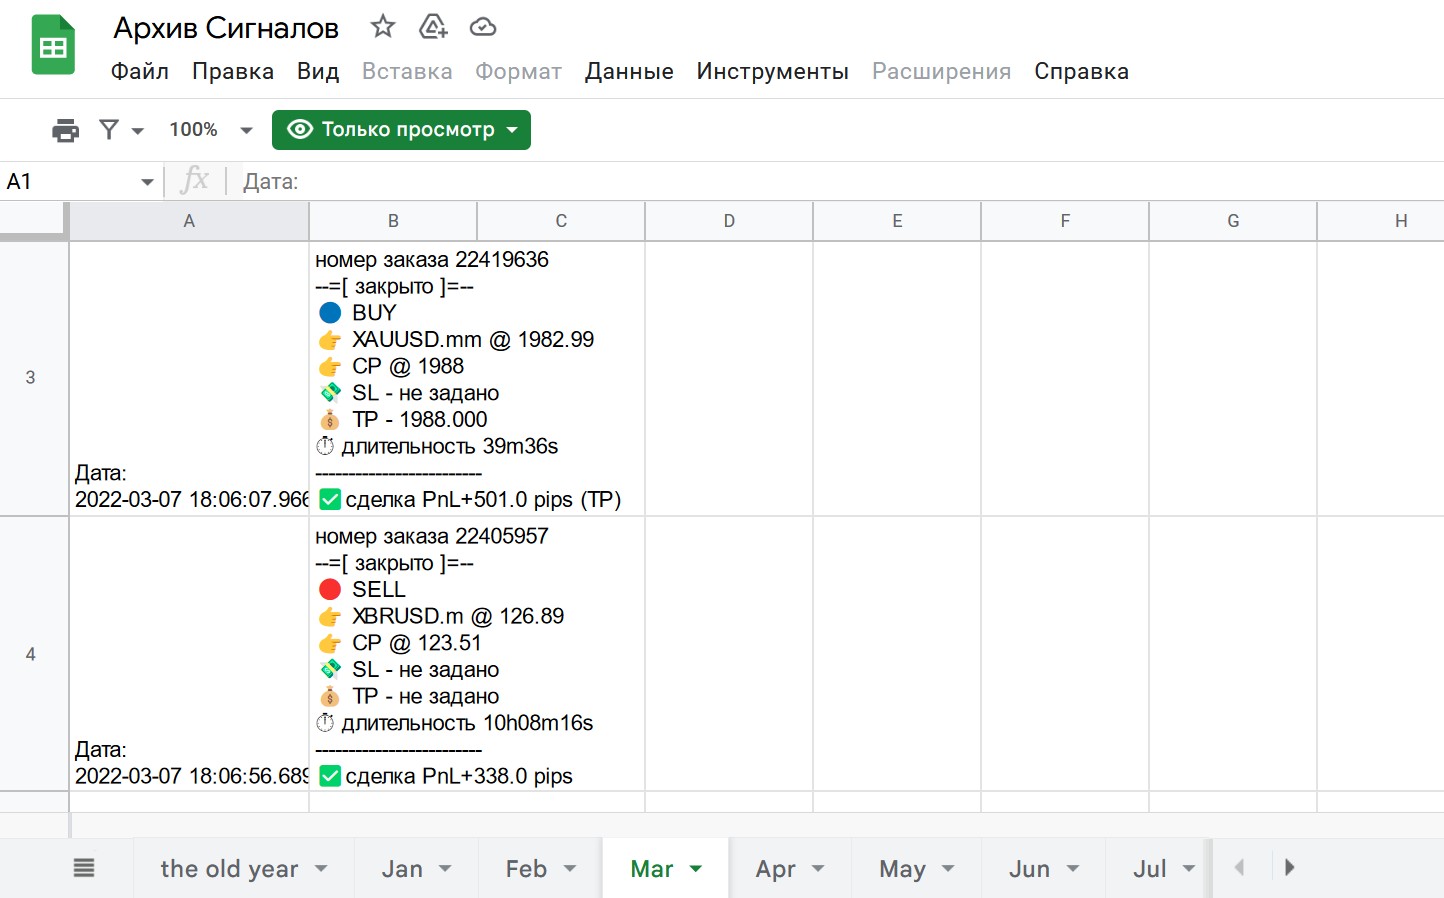Click the add-to-Drive shortcut icon
The height and width of the screenshot is (898, 1444).
coord(433,27)
